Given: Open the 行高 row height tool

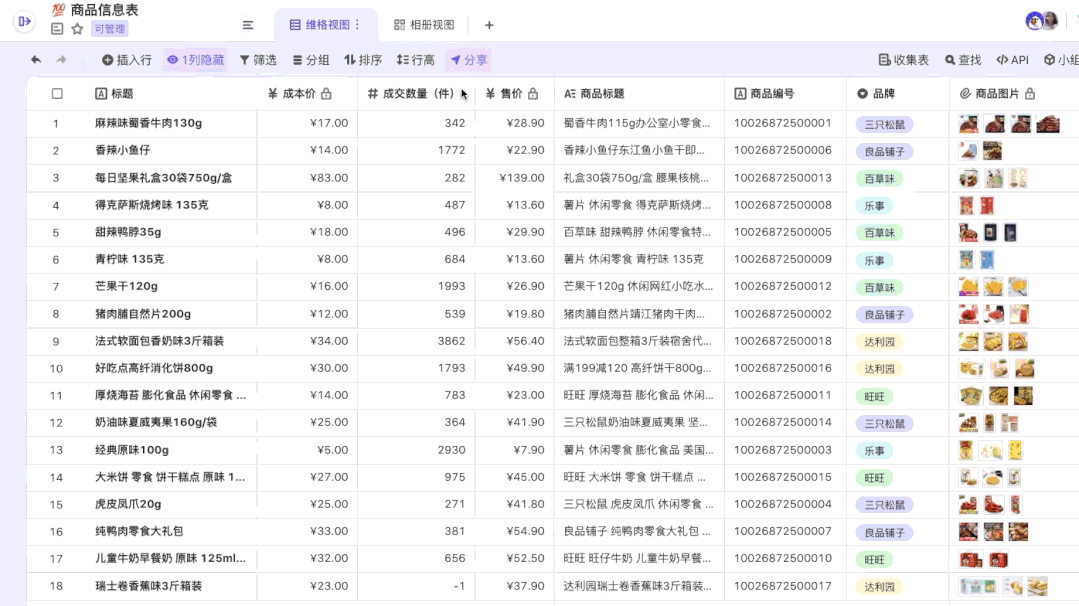Looking at the screenshot, I should pyautogui.click(x=415, y=60).
